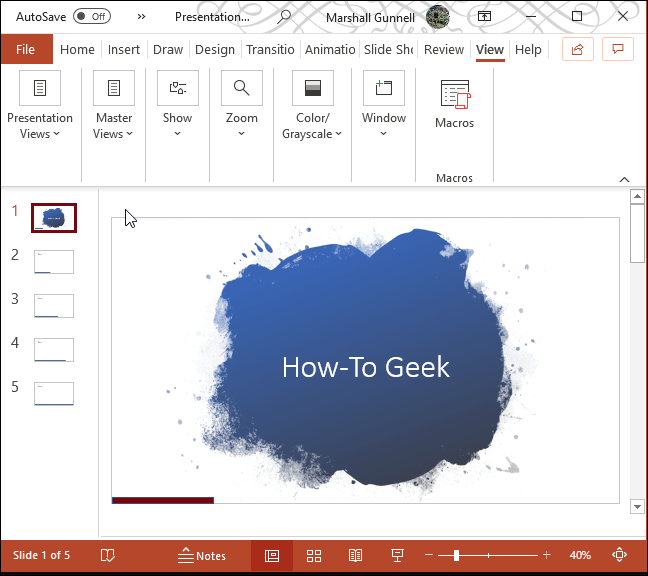Open the Comments pane icon
Screen dimensions: 648x576
click(x=619, y=50)
